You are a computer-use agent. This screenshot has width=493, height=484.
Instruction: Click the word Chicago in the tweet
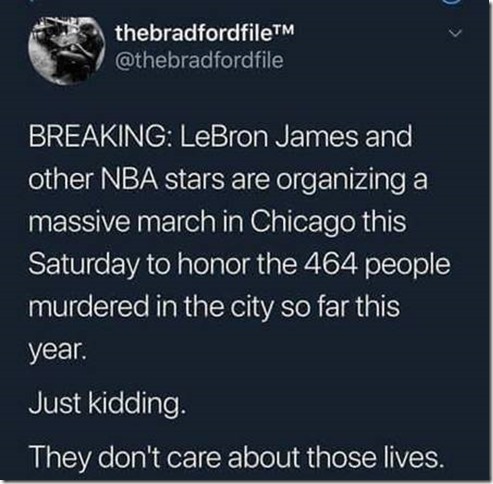coord(302,224)
